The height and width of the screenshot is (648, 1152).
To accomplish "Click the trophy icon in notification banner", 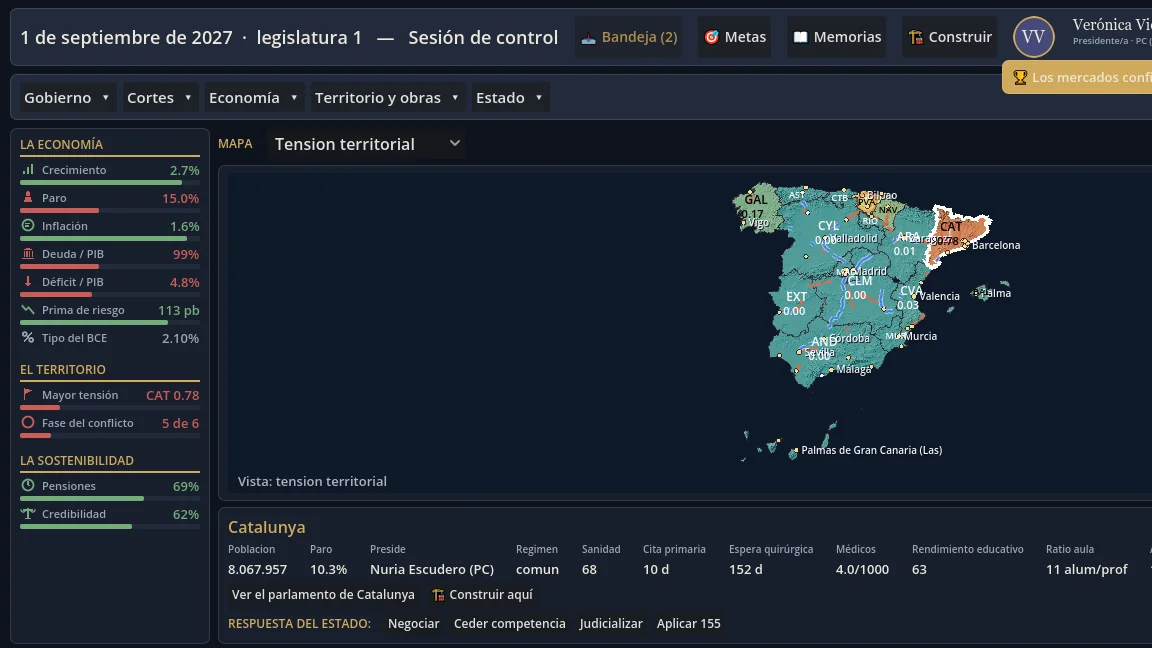I will [1020, 77].
